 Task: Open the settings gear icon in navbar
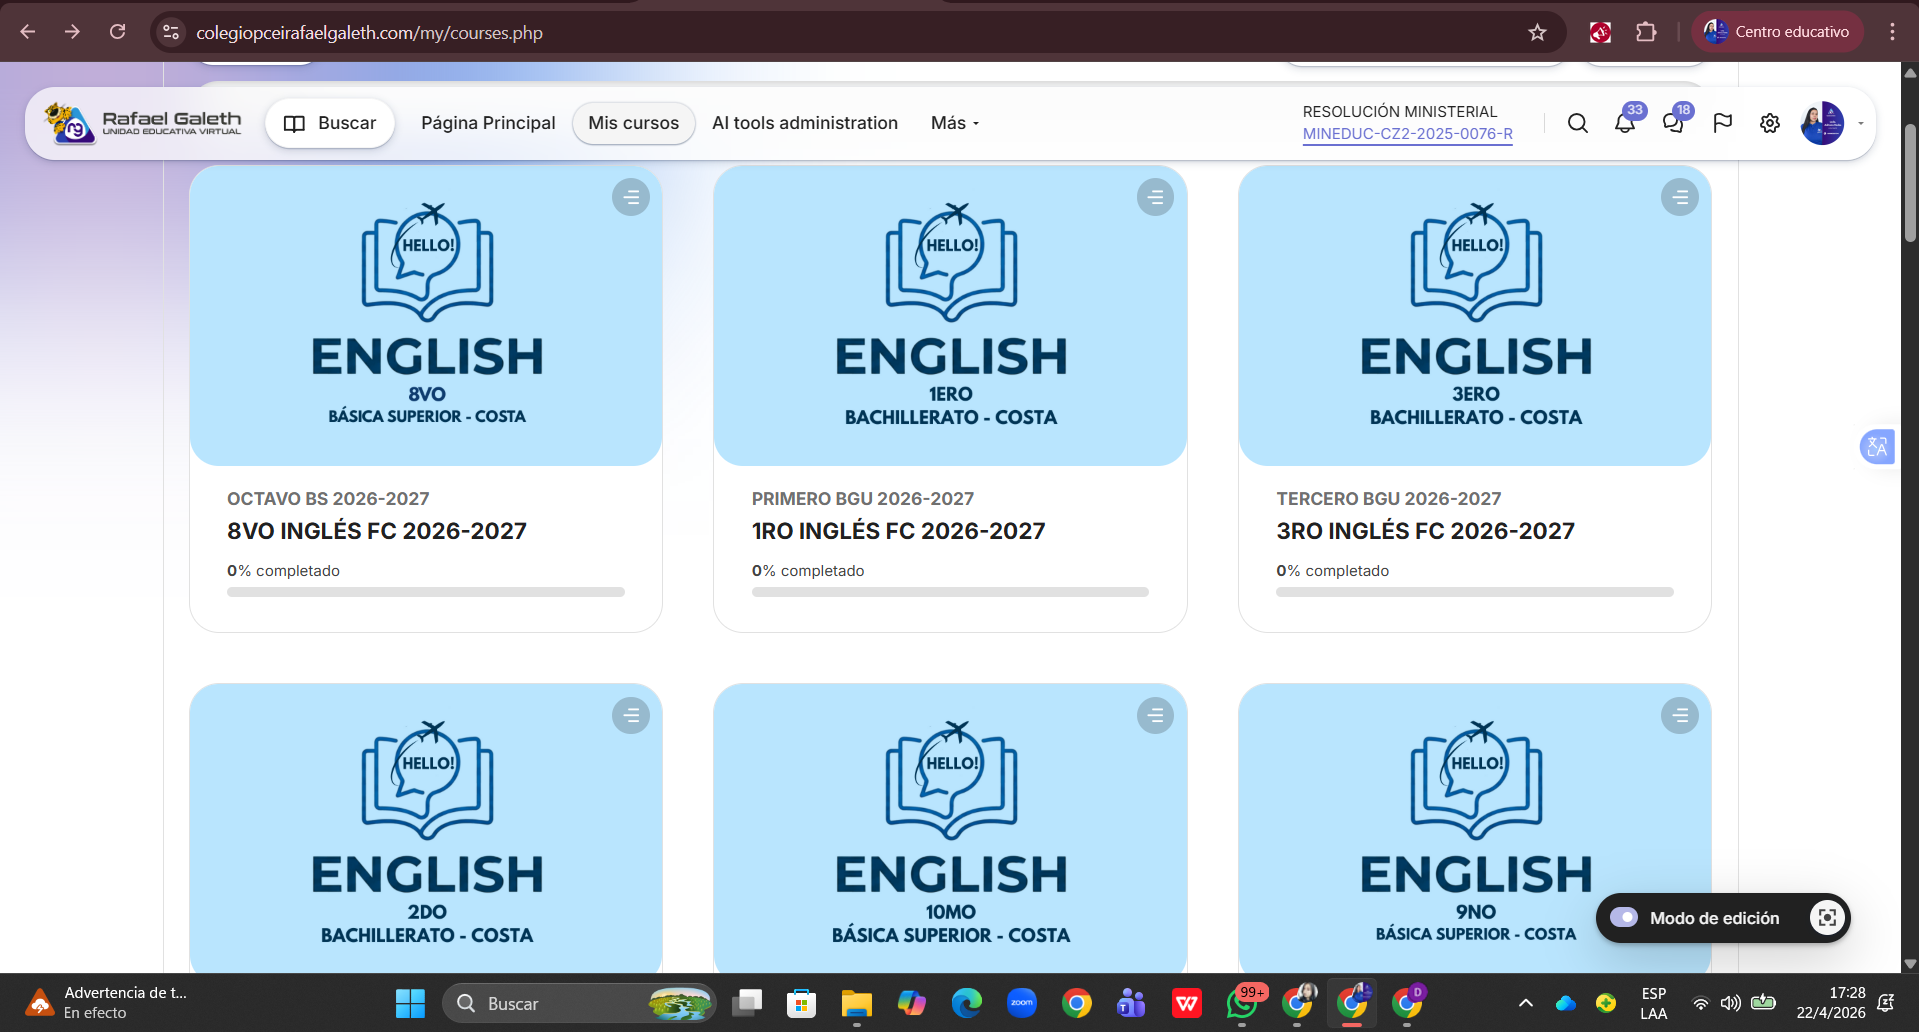(x=1769, y=123)
